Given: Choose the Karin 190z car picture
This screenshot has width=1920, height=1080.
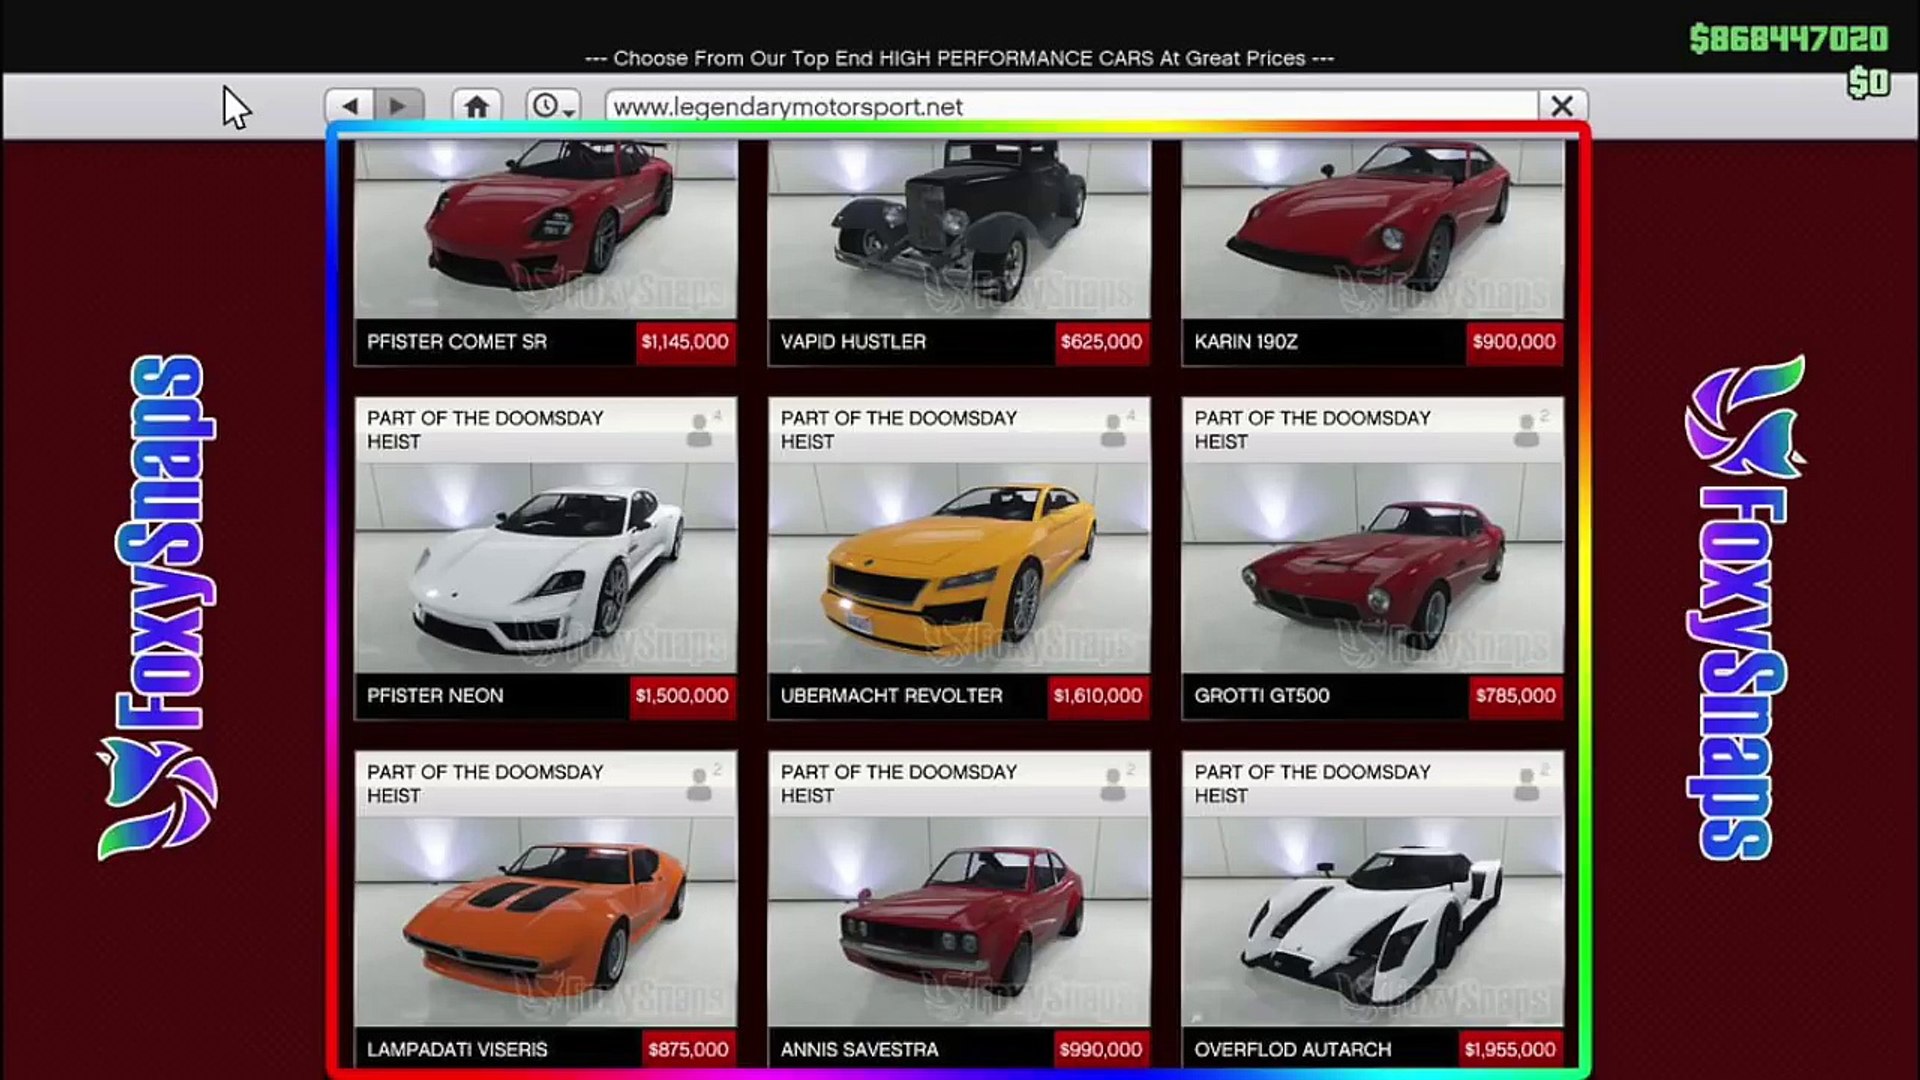Looking at the screenshot, I should coord(1372,228).
